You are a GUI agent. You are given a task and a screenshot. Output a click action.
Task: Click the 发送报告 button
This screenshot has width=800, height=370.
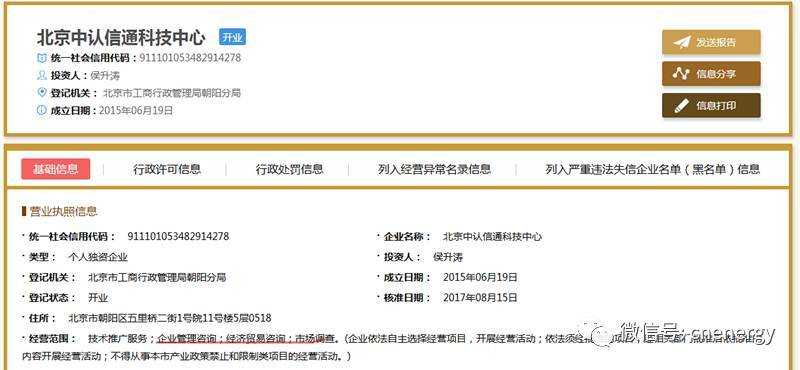[711, 42]
